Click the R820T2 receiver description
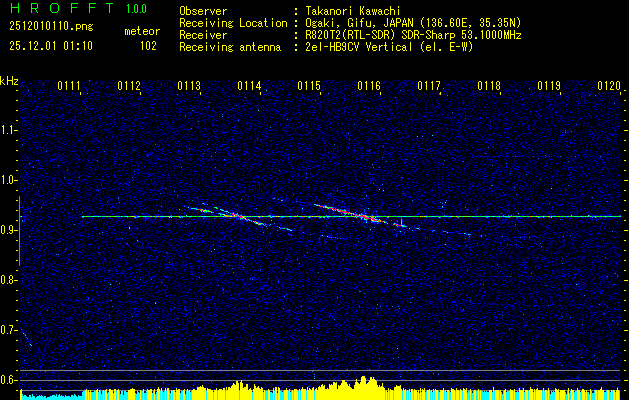 (x=413, y=35)
